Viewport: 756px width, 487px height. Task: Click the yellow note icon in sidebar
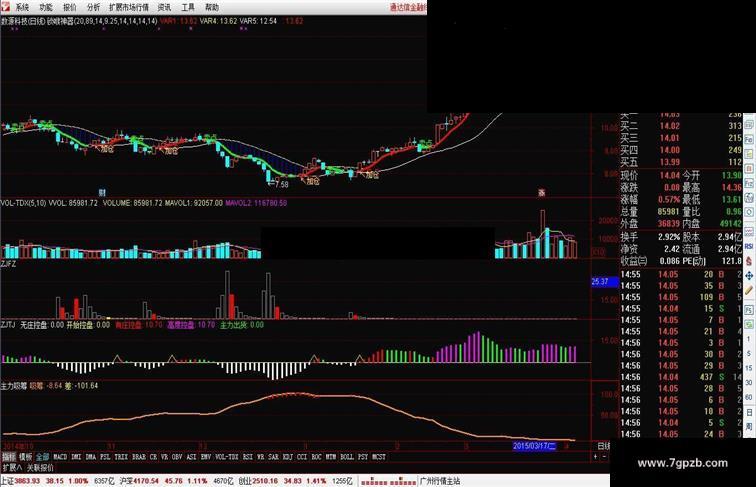pos(749,154)
